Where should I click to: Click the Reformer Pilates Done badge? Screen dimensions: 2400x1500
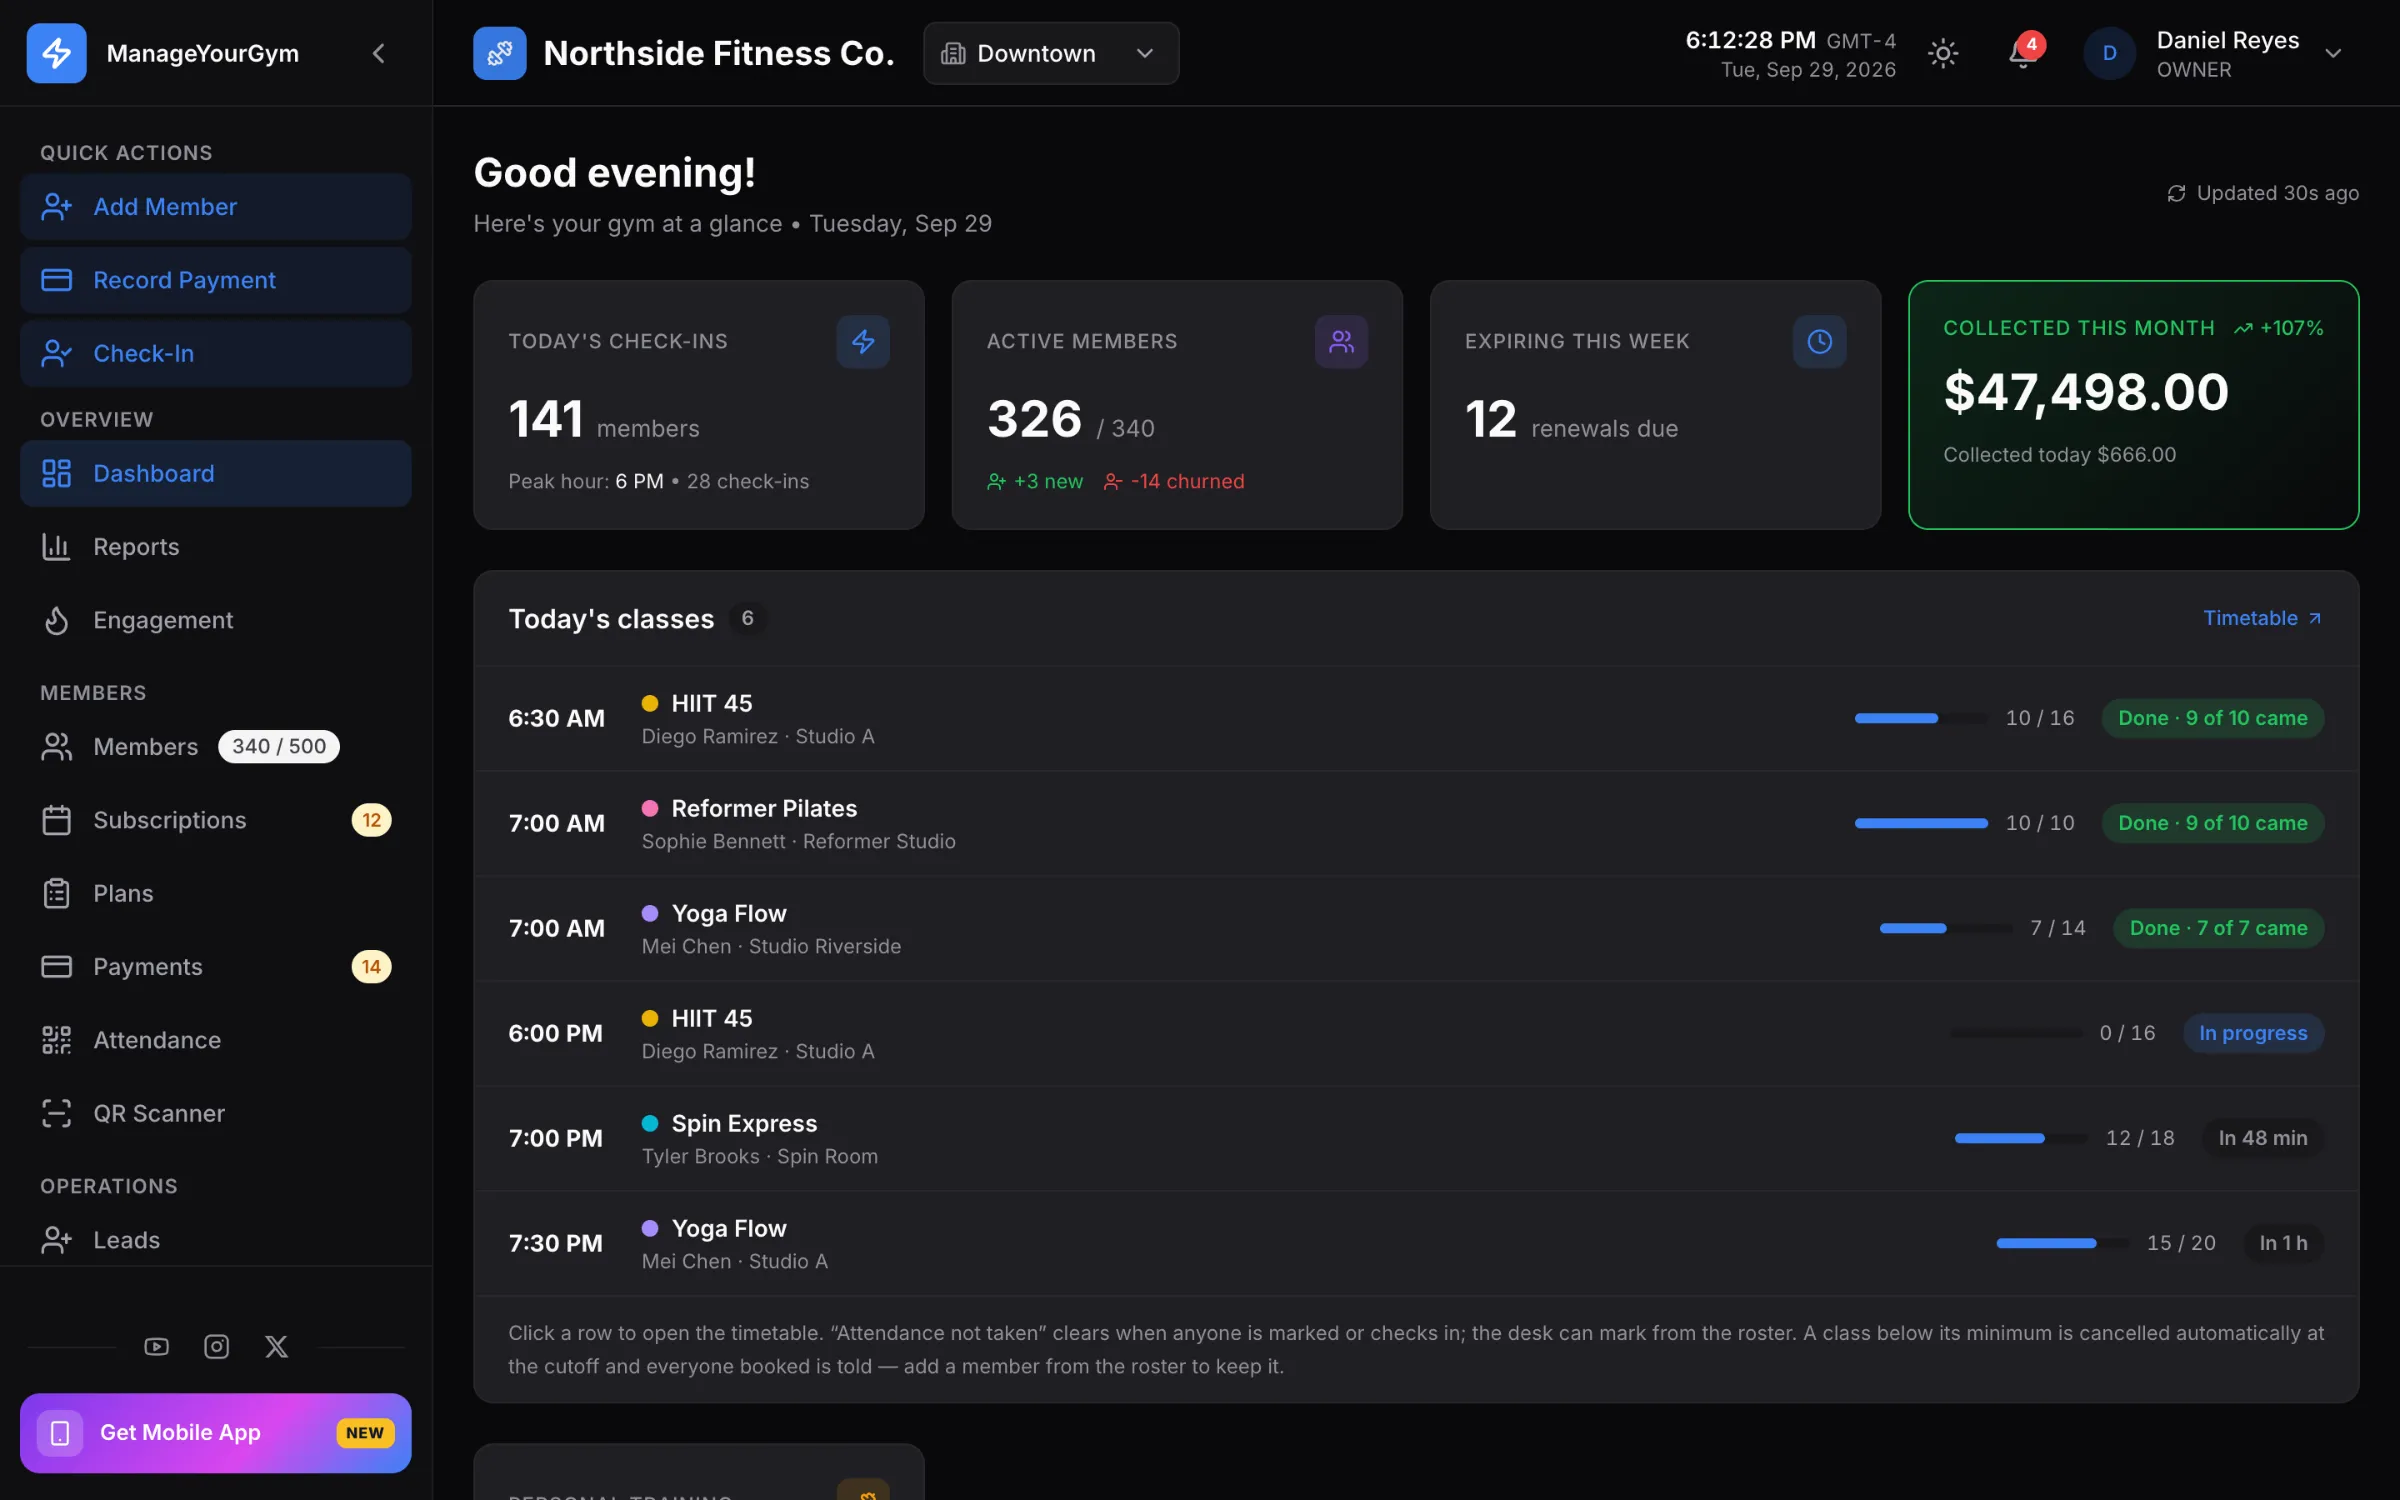click(x=2212, y=823)
